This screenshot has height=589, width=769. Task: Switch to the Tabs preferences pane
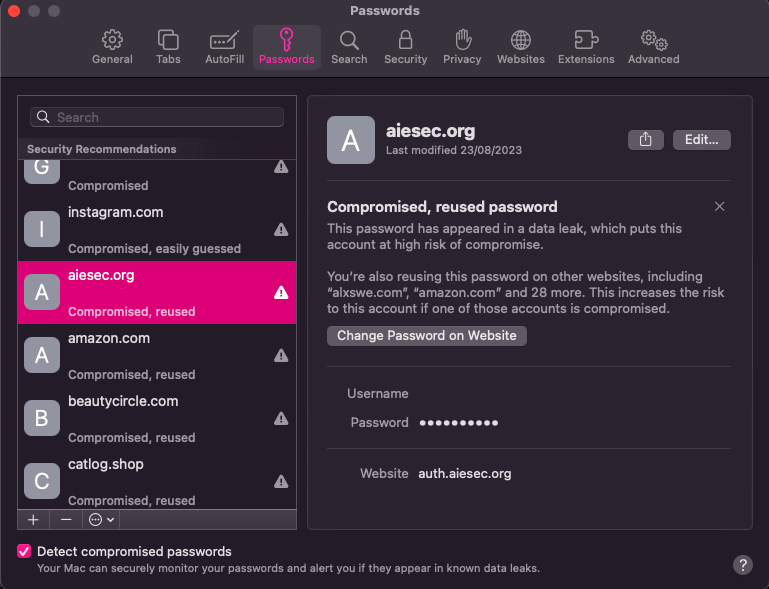tap(168, 47)
